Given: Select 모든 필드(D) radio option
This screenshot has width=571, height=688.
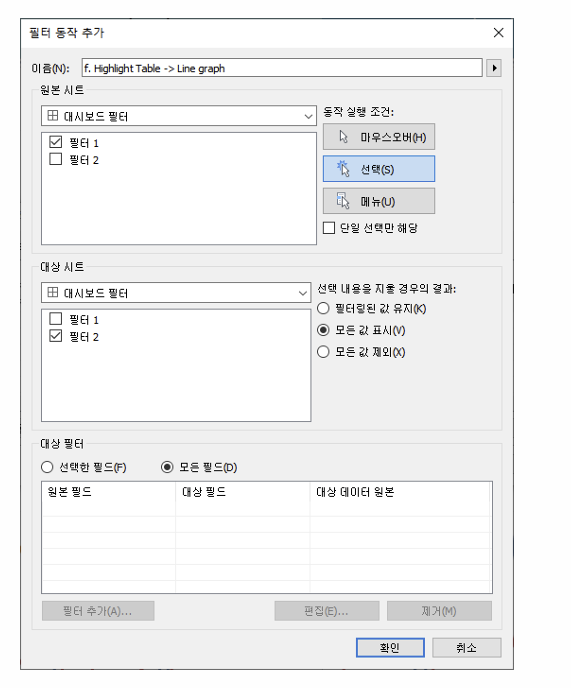Looking at the screenshot, I should click(167, 467).
